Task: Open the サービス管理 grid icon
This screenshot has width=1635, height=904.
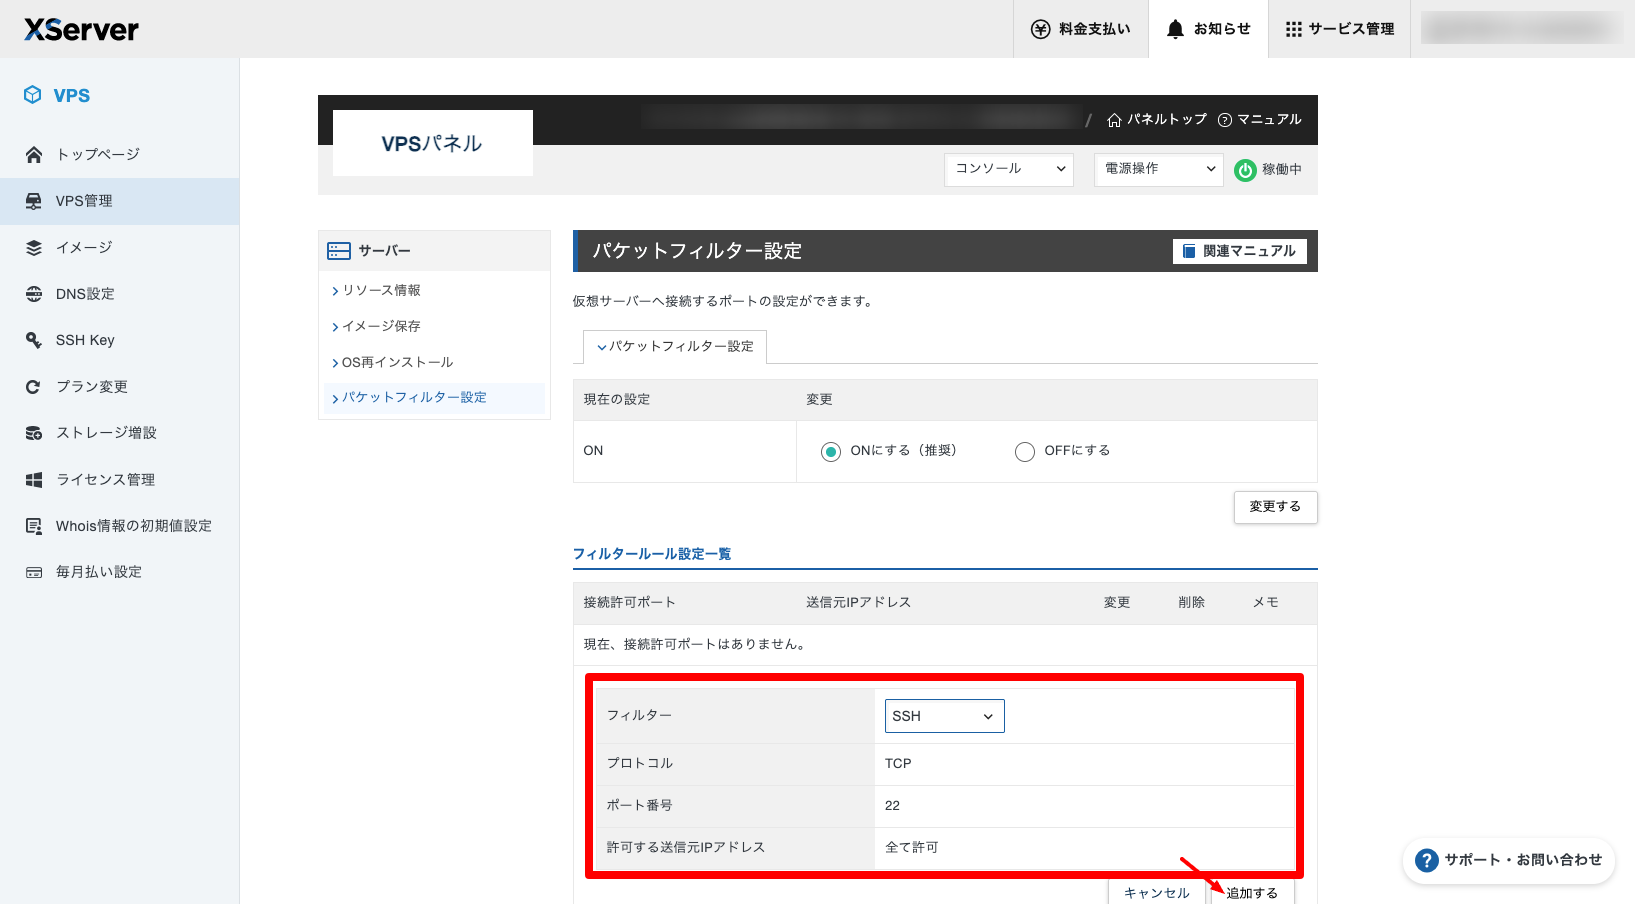Action: [x=1293, y=29]
